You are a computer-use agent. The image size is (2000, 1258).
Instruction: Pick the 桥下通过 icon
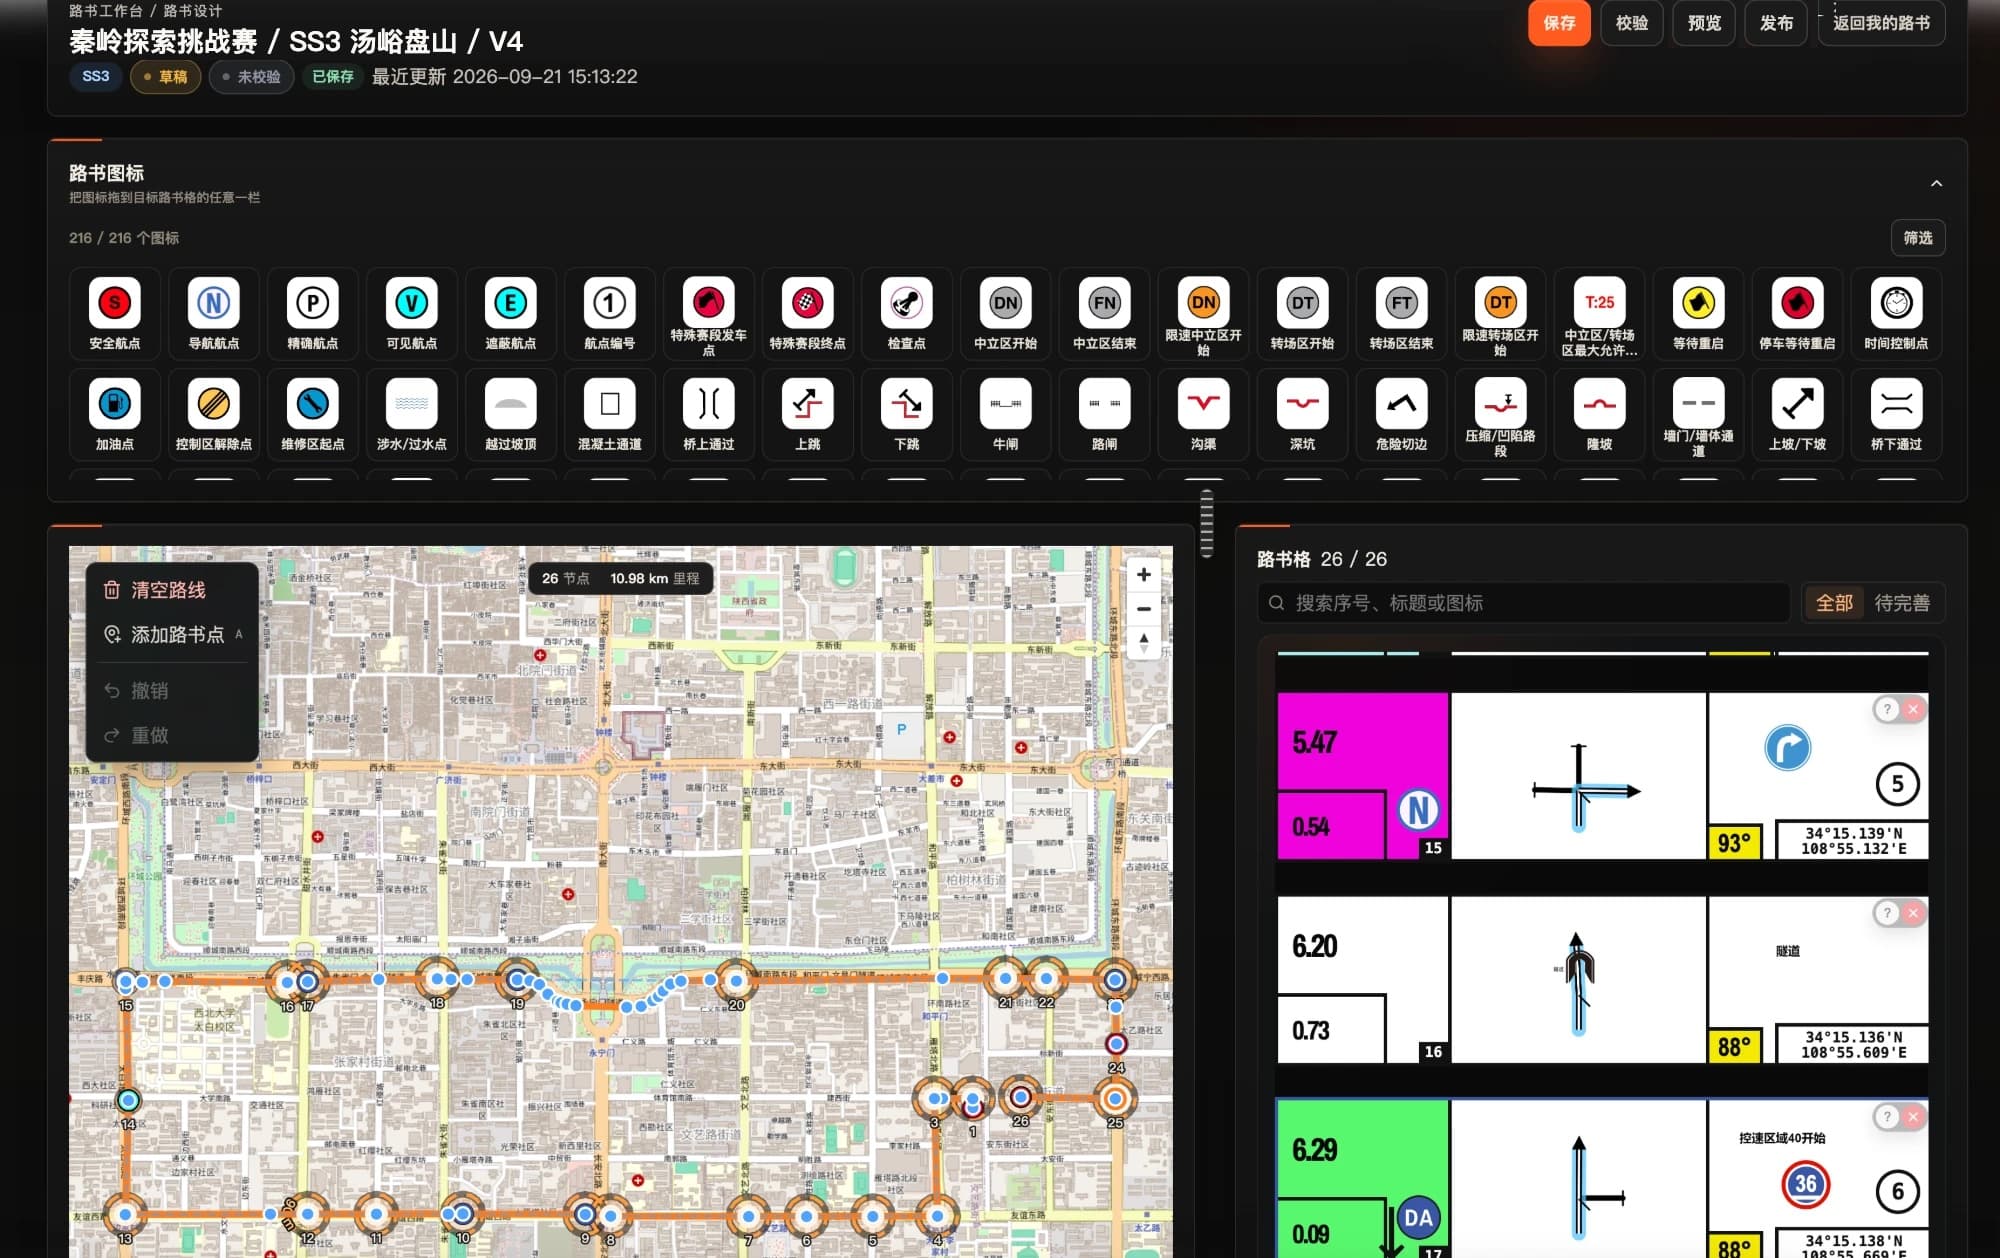click(x=1896, y=414)
